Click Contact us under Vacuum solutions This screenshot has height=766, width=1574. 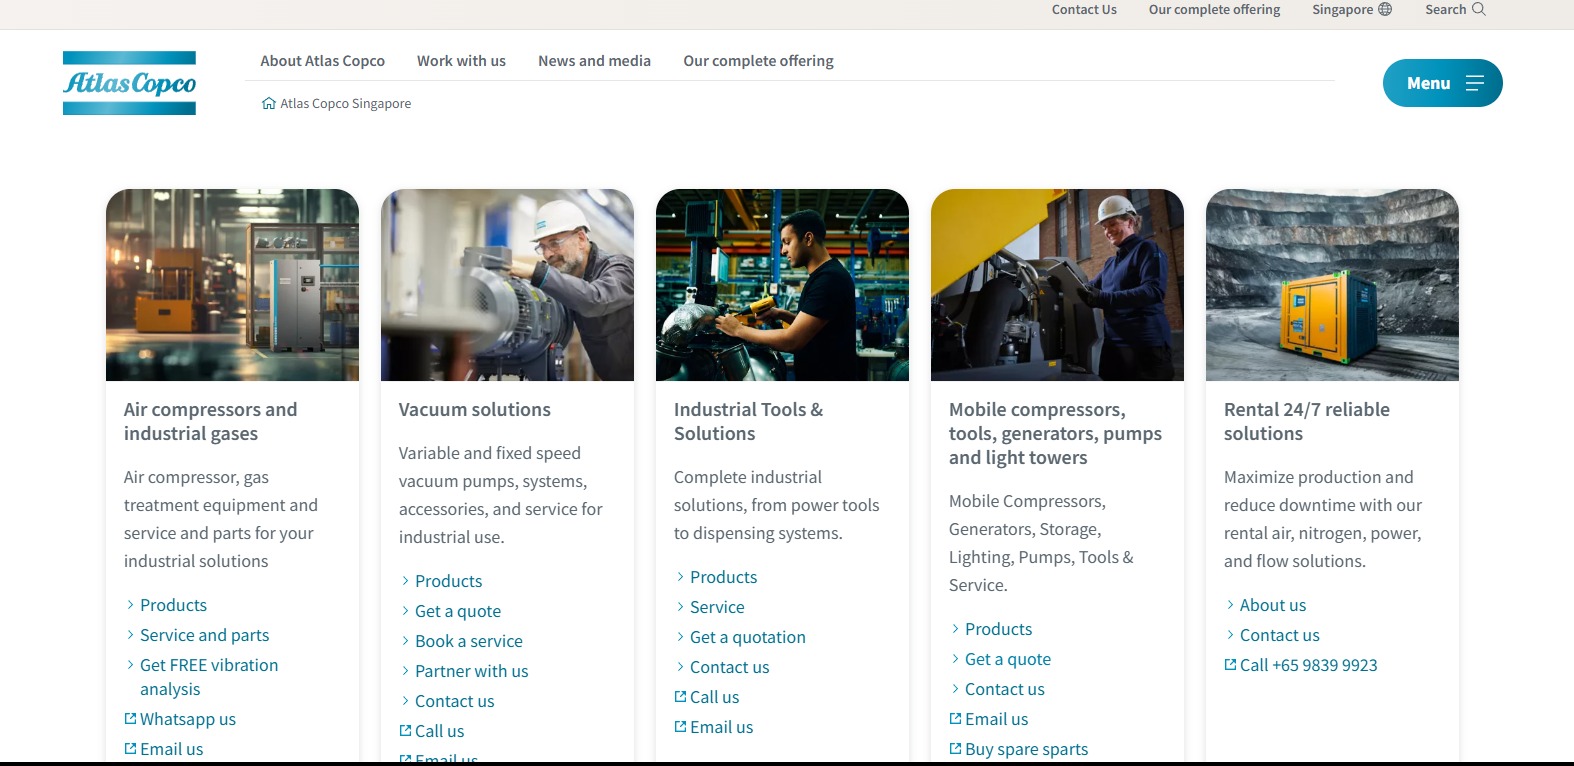454,701
